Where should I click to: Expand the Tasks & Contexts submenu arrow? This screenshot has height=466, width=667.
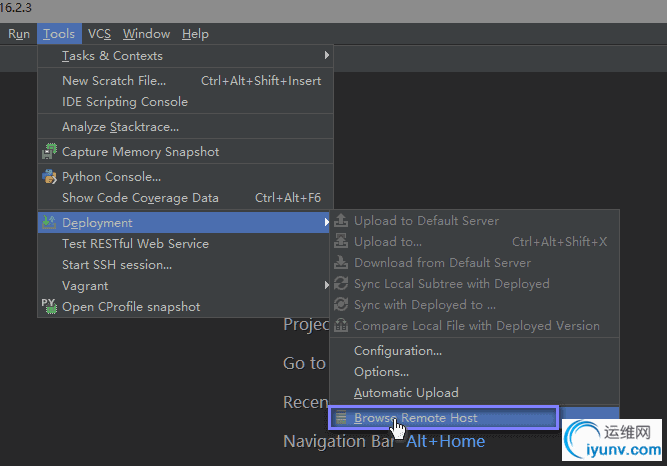[326, 56]
